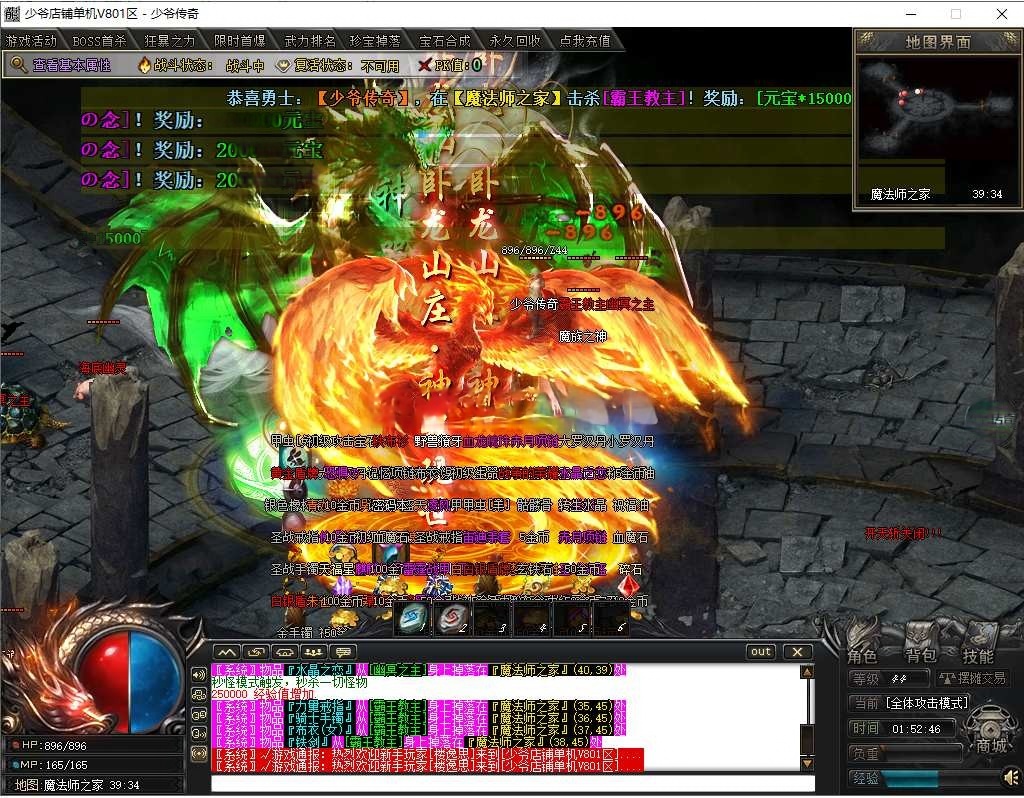Click the 点我充值 recharge menu

click(x=585, y=41)
